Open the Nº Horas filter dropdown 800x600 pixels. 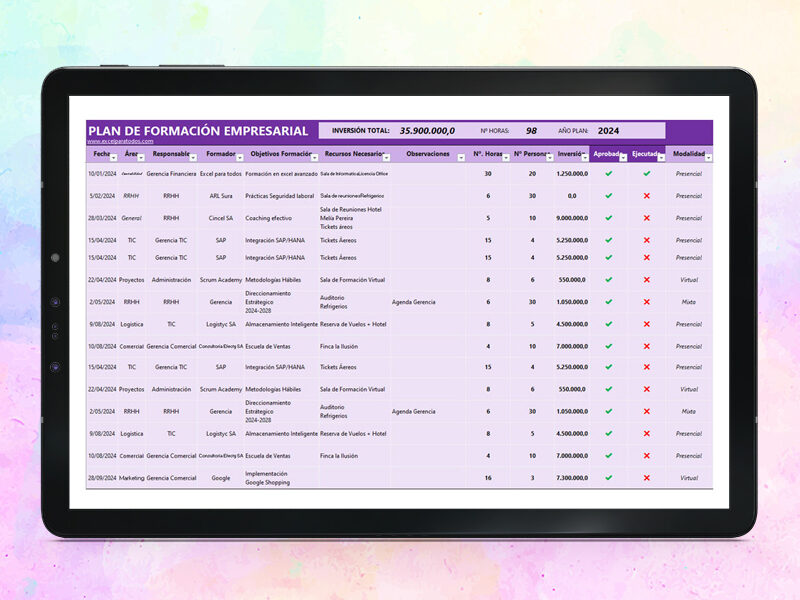(506, 158)
